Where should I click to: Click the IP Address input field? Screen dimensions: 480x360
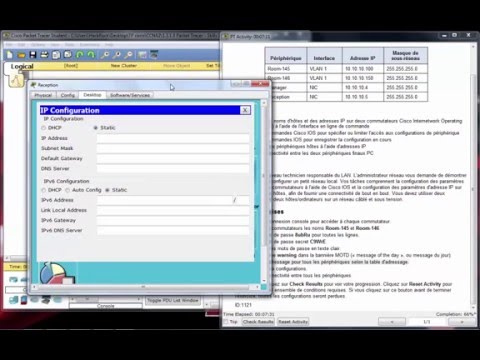pos(173,138)
